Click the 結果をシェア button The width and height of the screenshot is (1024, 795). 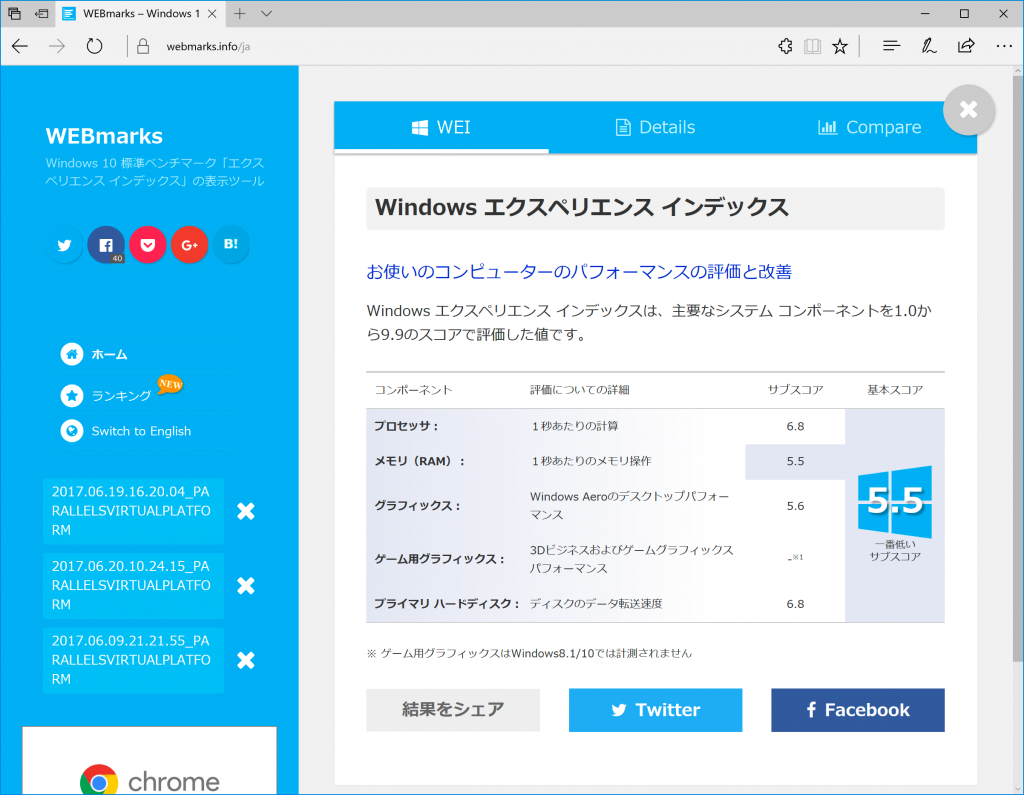453,710
